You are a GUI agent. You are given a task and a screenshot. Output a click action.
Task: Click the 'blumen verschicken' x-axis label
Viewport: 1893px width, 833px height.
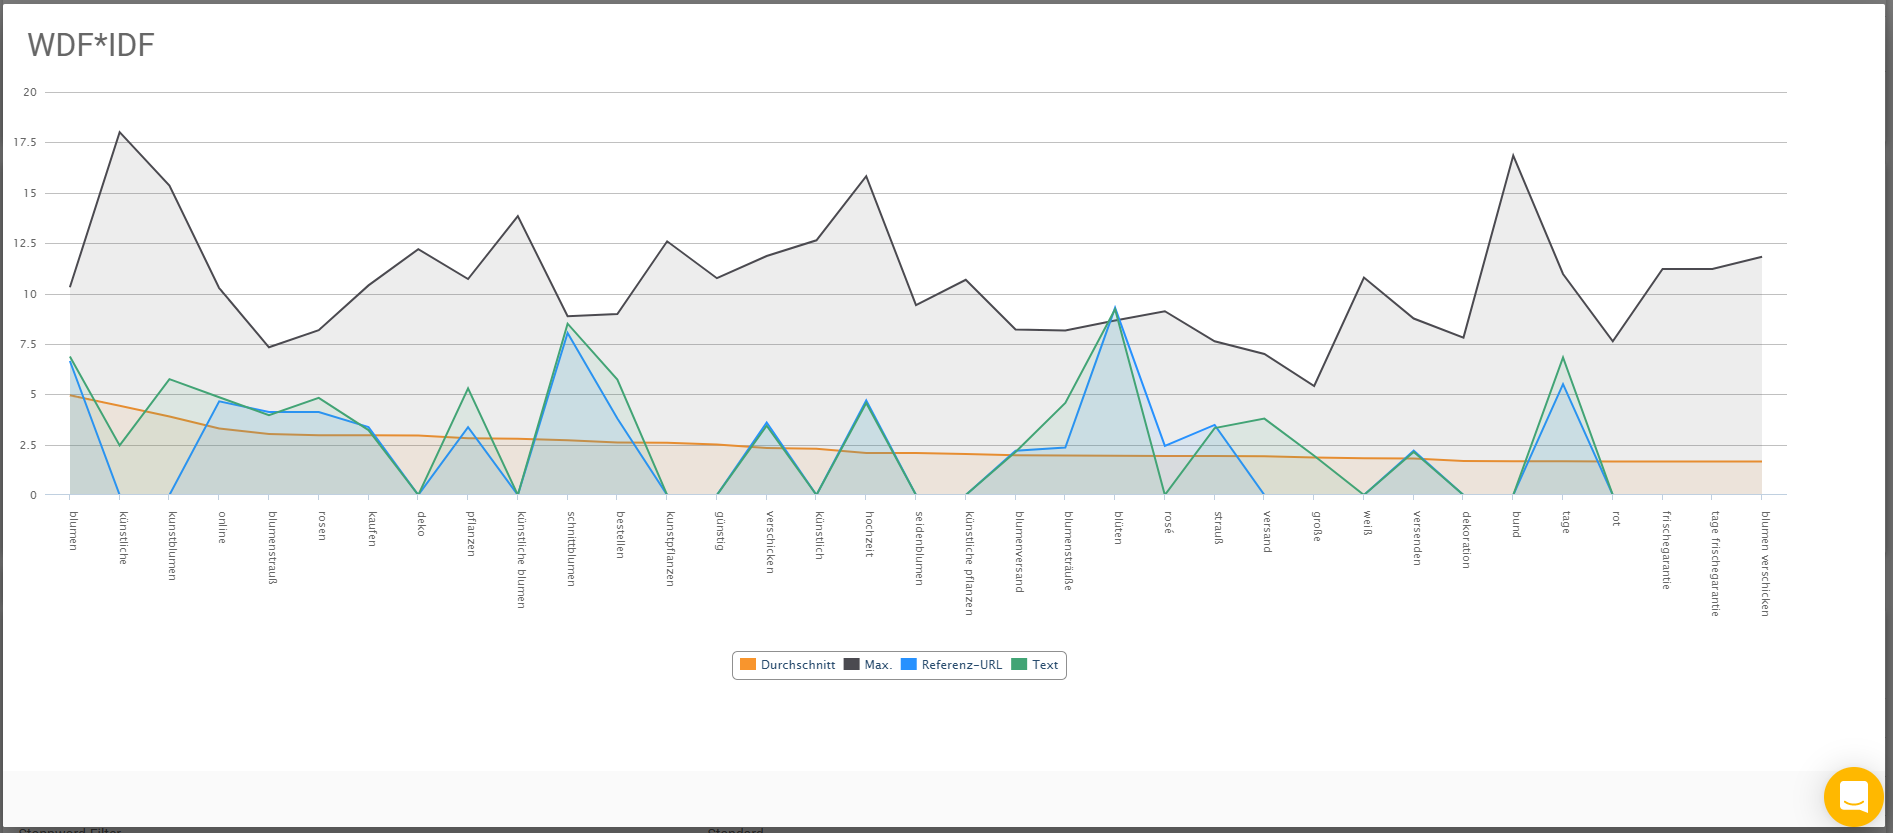(1765, 564)
